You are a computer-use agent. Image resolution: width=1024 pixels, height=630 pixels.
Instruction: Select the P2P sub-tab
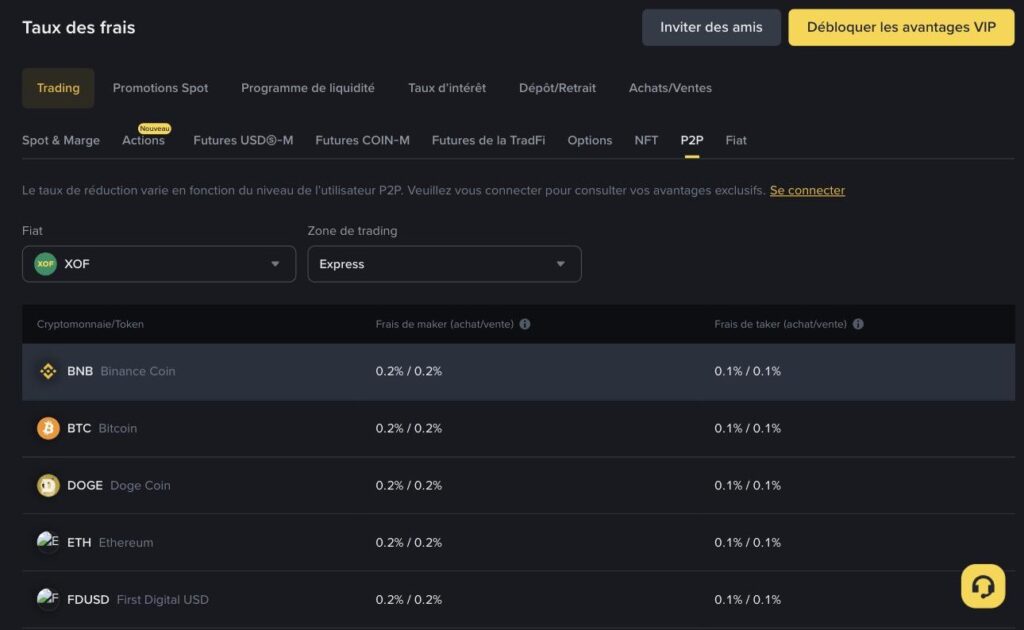coord(692,140)
